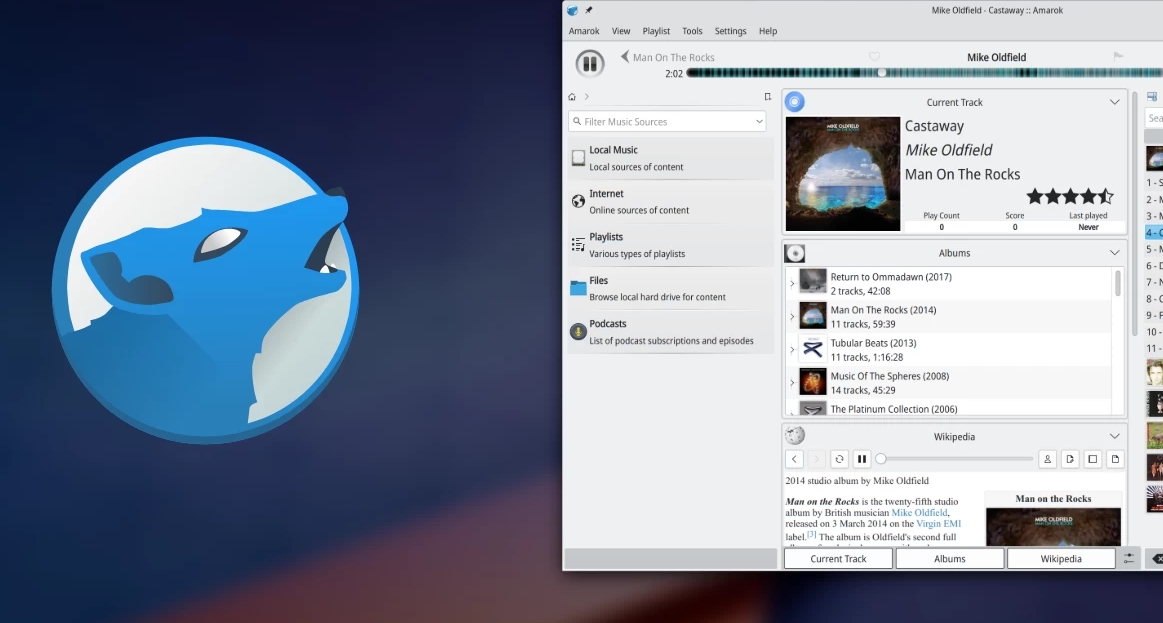Click the Man On The Rocks cover art
The image size is (1163, 623).
point(843,174)
